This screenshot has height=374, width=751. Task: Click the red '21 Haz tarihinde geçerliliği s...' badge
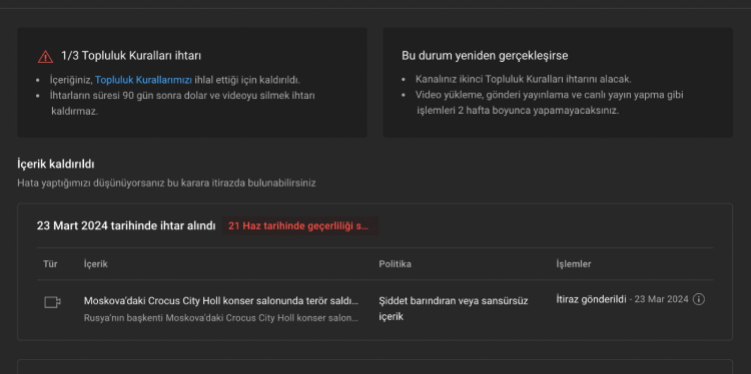click(x=300, y=226)
